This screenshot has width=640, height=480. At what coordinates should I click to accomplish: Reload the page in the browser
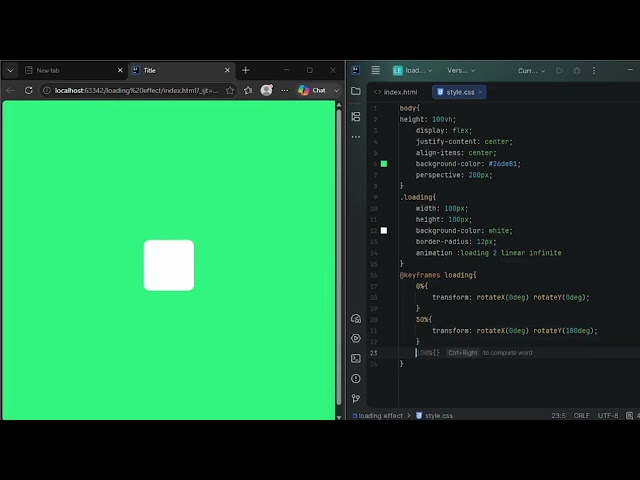(29, 90)
